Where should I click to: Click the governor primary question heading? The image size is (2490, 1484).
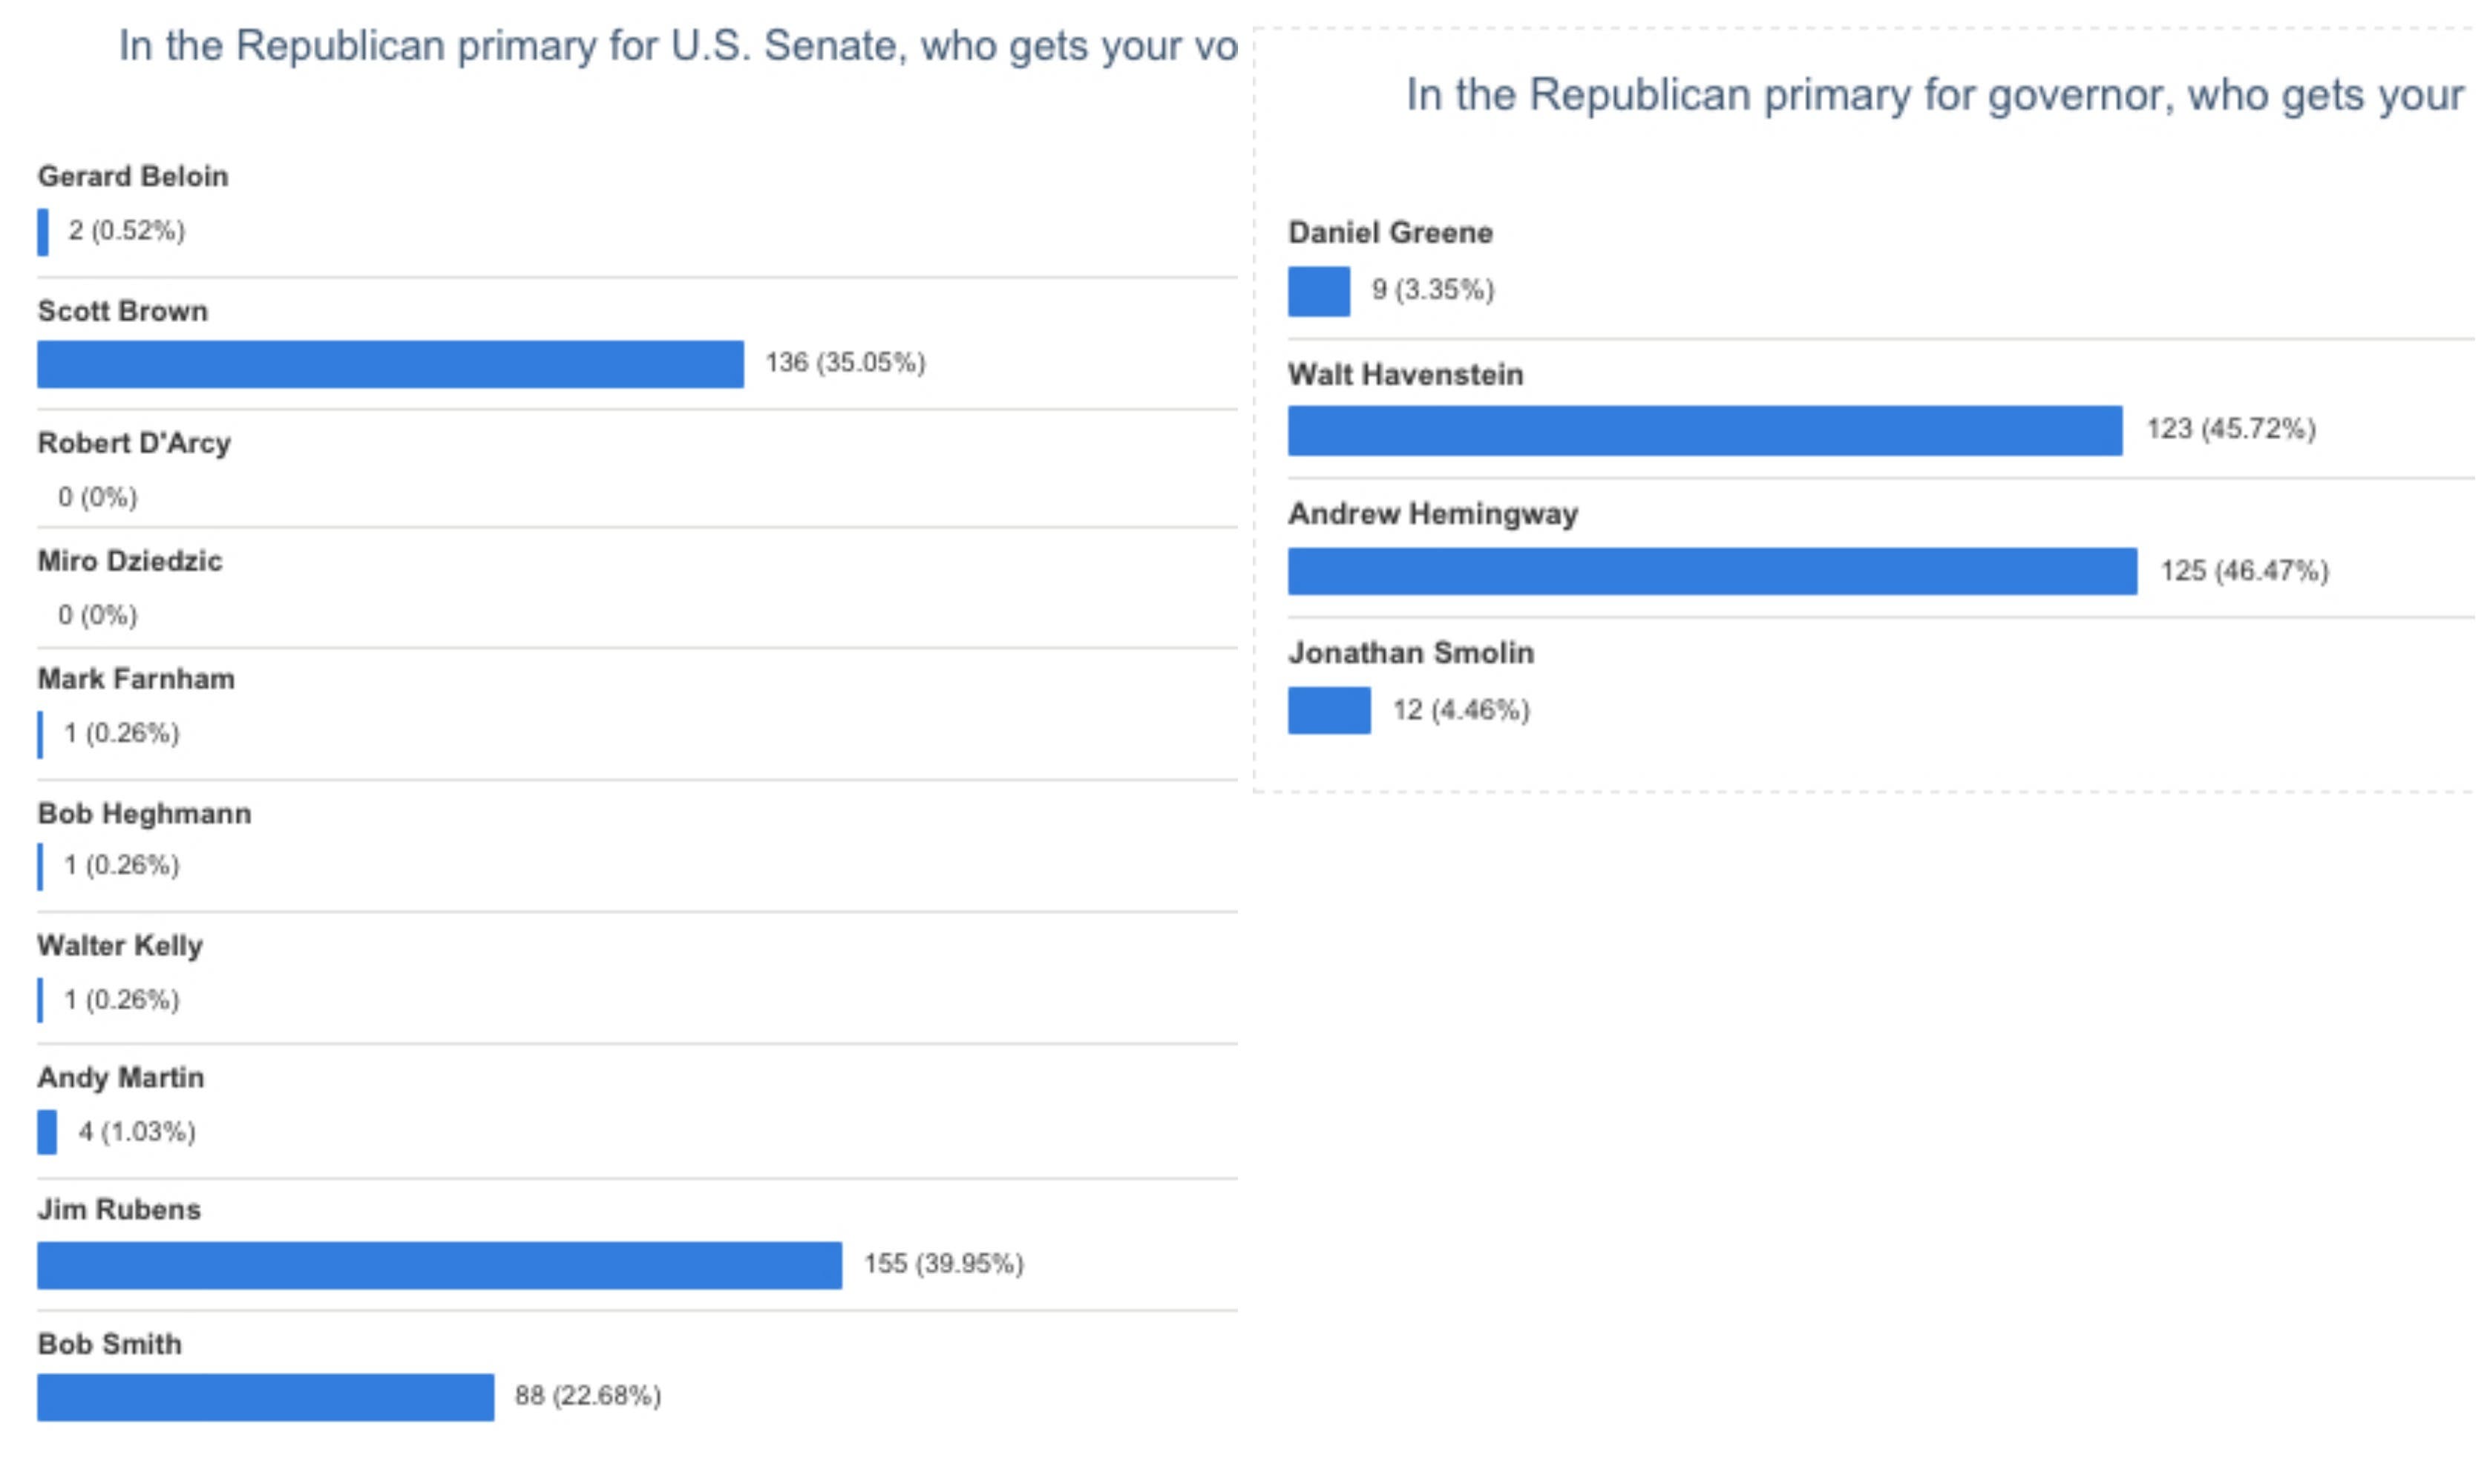tap(1934, 96)
